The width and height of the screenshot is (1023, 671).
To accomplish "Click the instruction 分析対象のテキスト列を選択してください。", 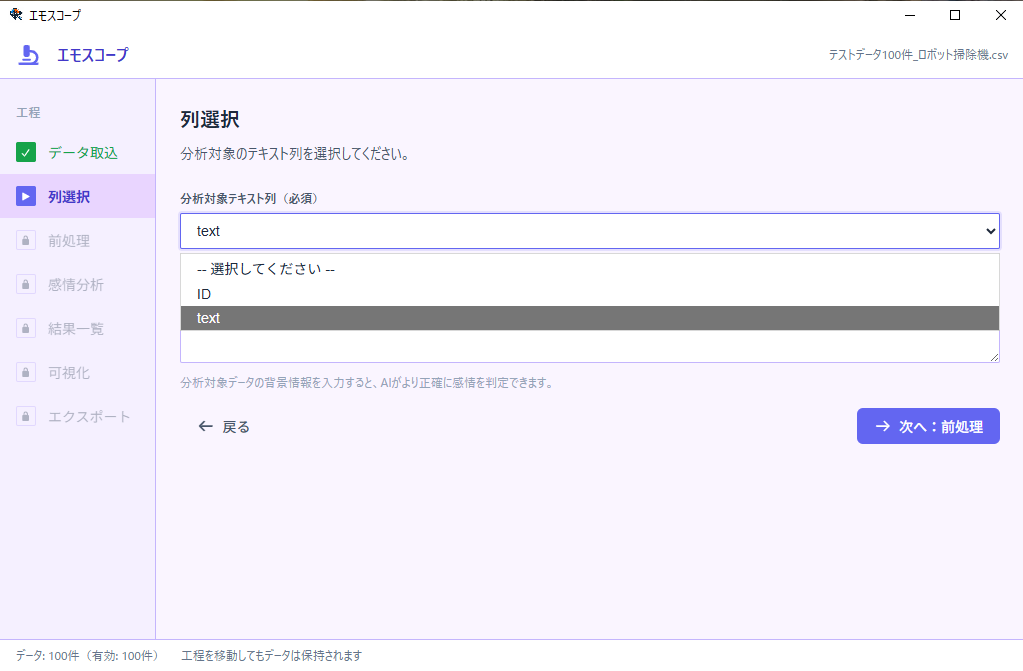I will click(x=296, y=154).
